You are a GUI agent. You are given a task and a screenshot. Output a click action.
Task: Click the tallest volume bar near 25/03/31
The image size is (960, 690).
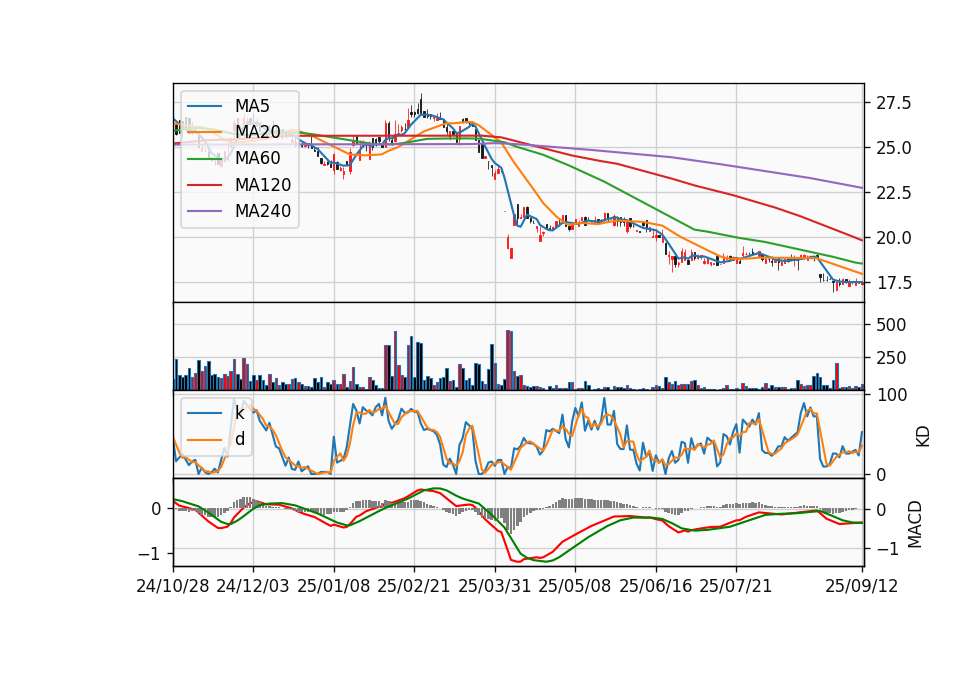coord(508,360)
